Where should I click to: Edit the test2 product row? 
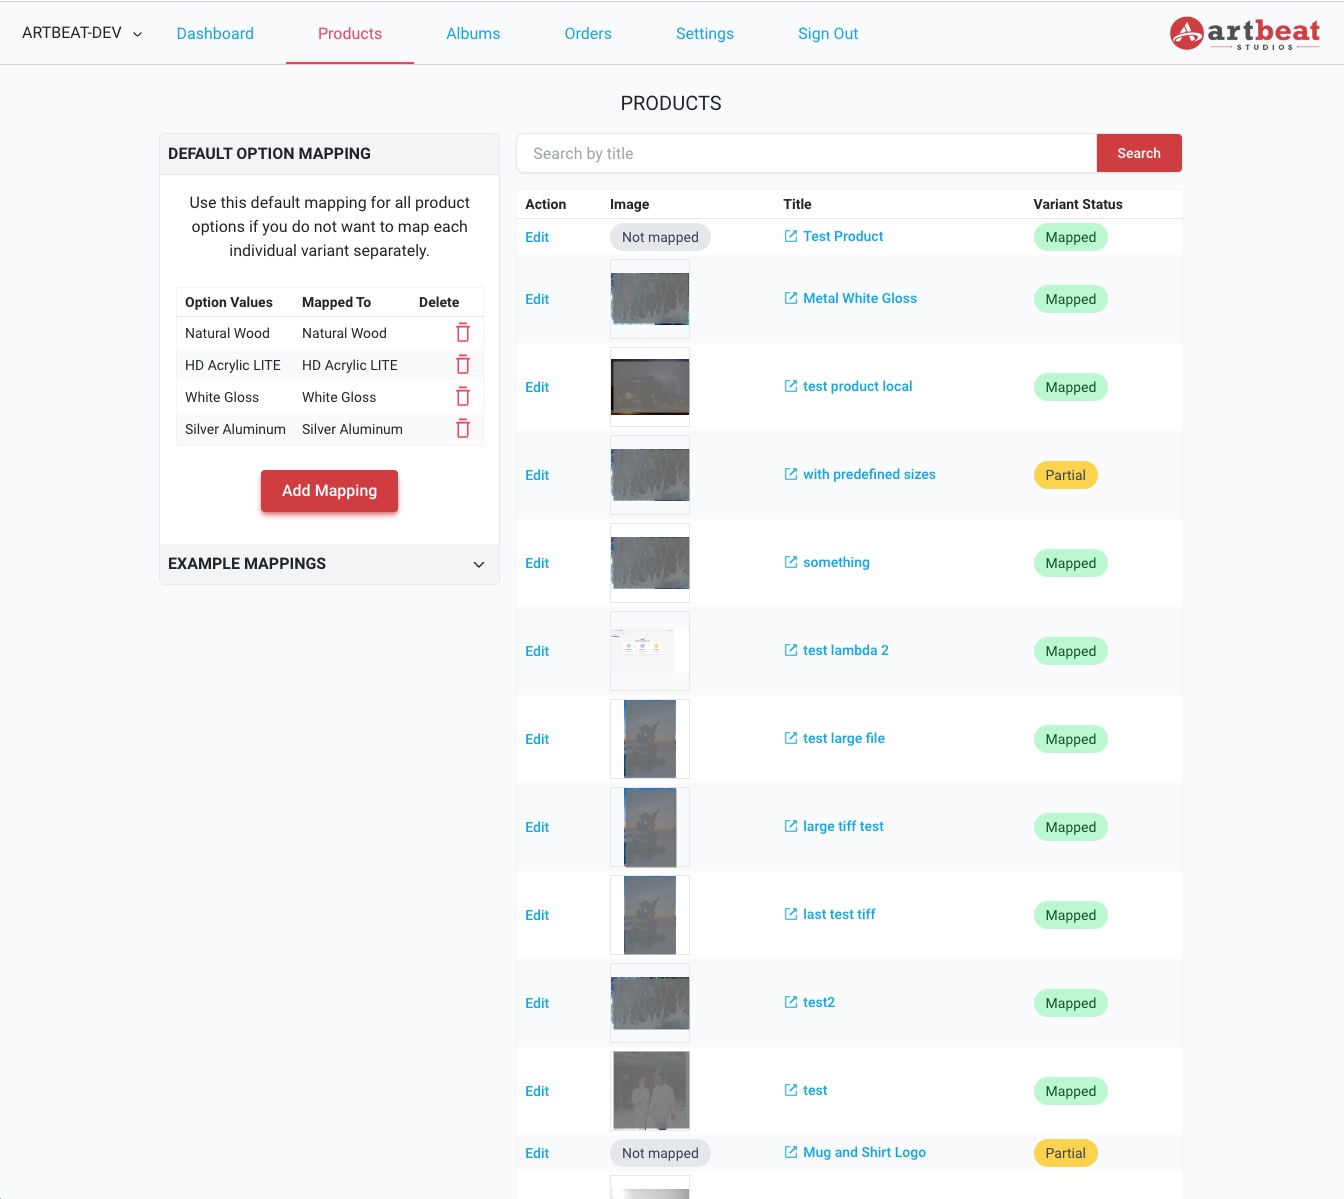pos(537,1003)
